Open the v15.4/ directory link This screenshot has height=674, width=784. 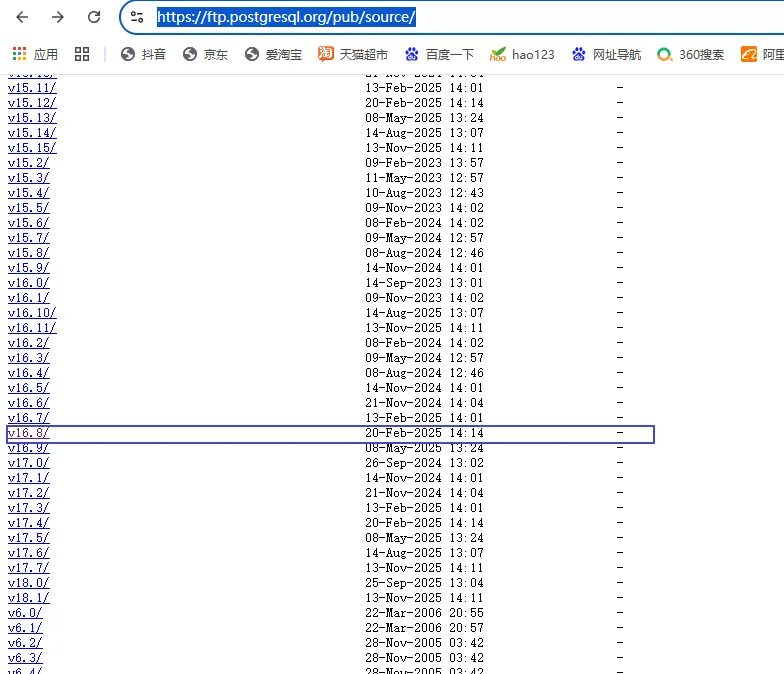tap(28, 193)
